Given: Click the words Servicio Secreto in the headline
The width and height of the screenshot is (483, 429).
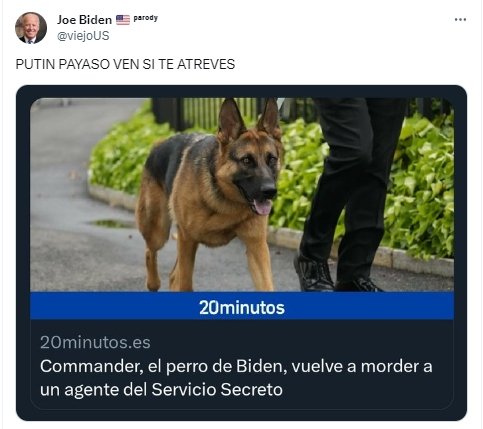Looking at the screenshot, I should tap(217, 389).
